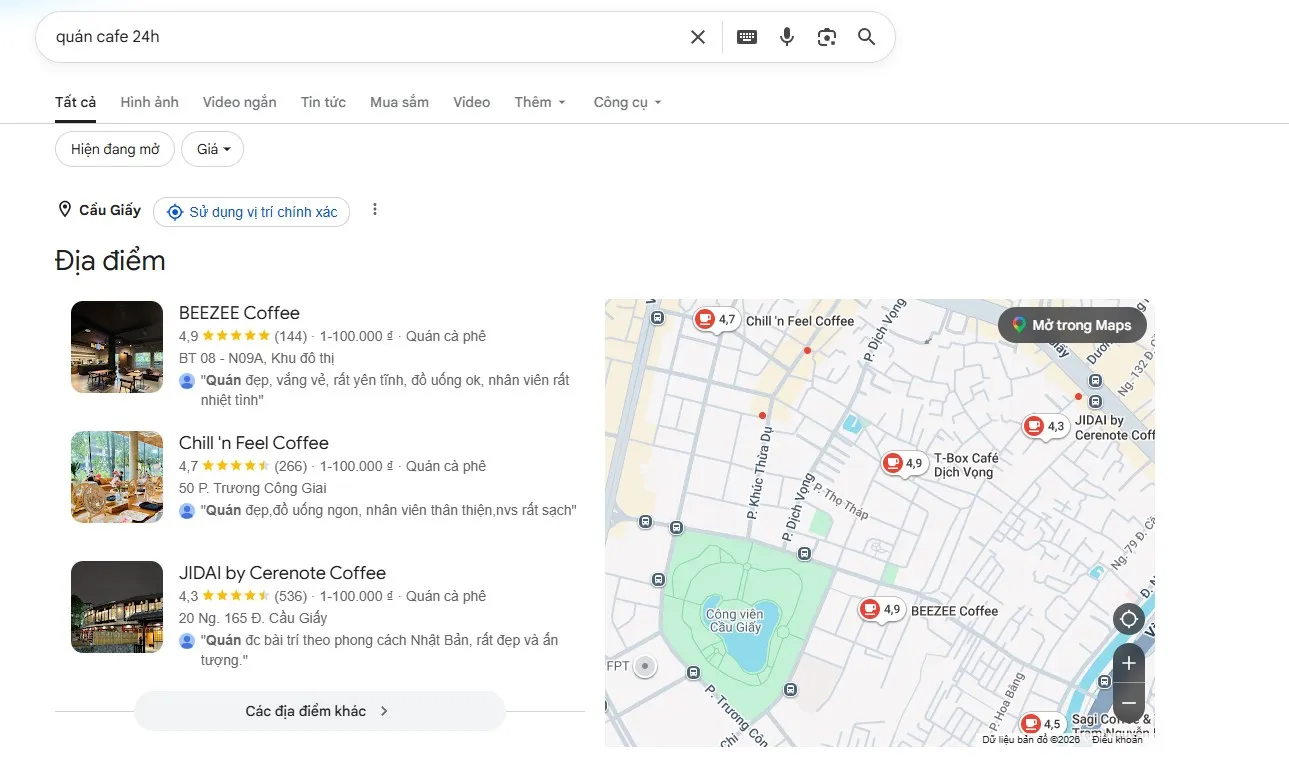Click the Chill 'n Feel Coffee photo thumbnail

tap(117, 477)
